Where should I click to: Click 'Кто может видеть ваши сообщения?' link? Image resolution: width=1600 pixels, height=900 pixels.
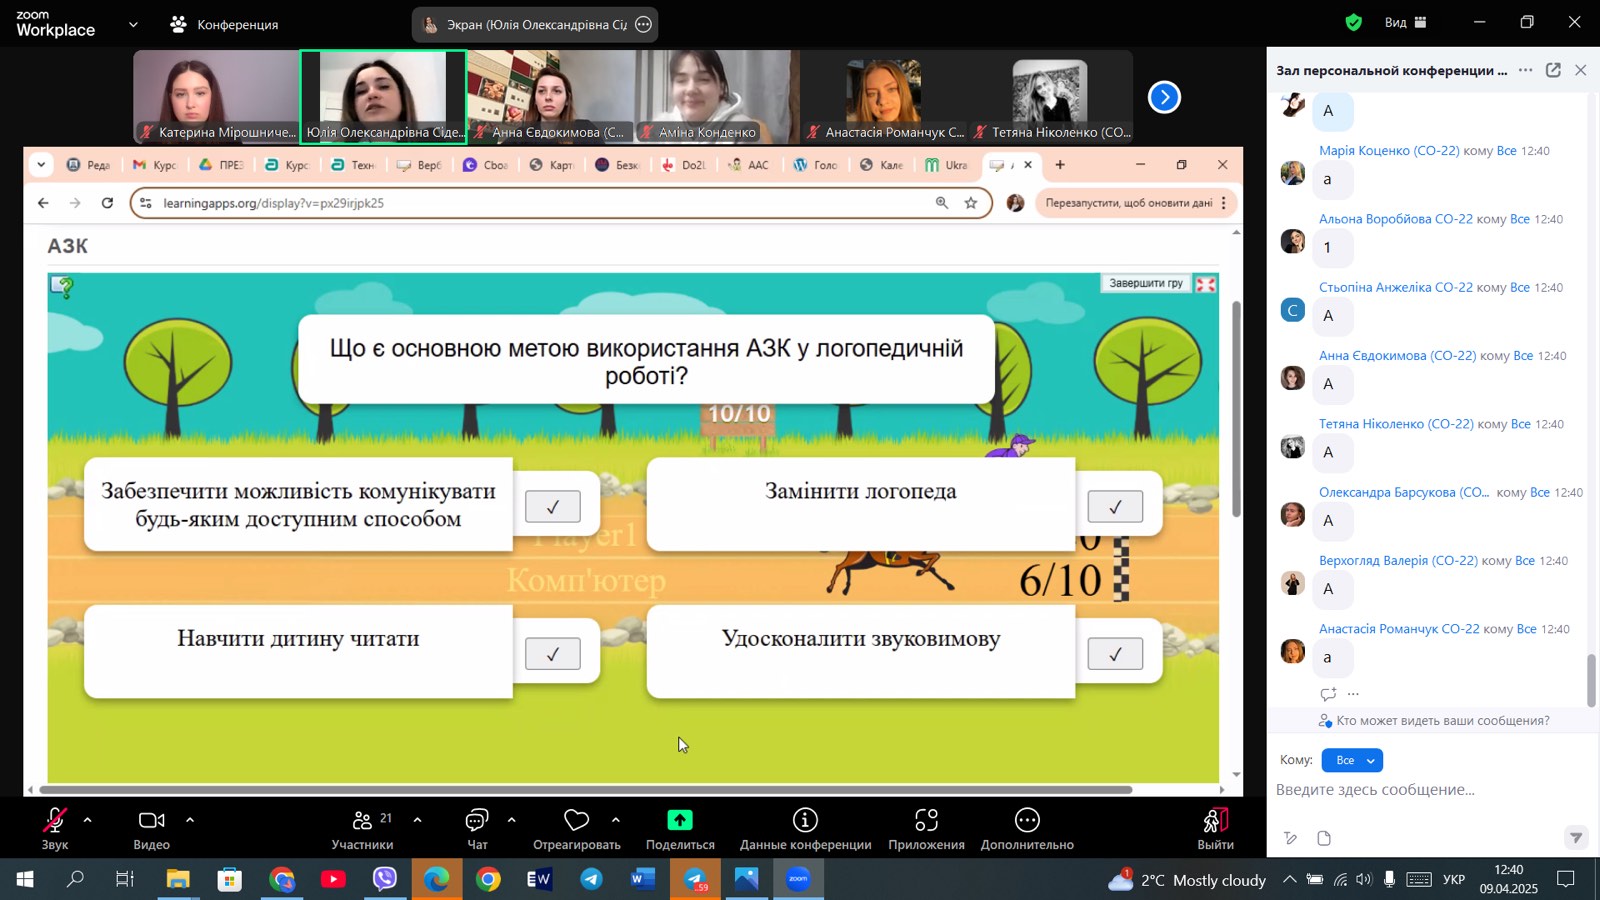click(1442, 721)
